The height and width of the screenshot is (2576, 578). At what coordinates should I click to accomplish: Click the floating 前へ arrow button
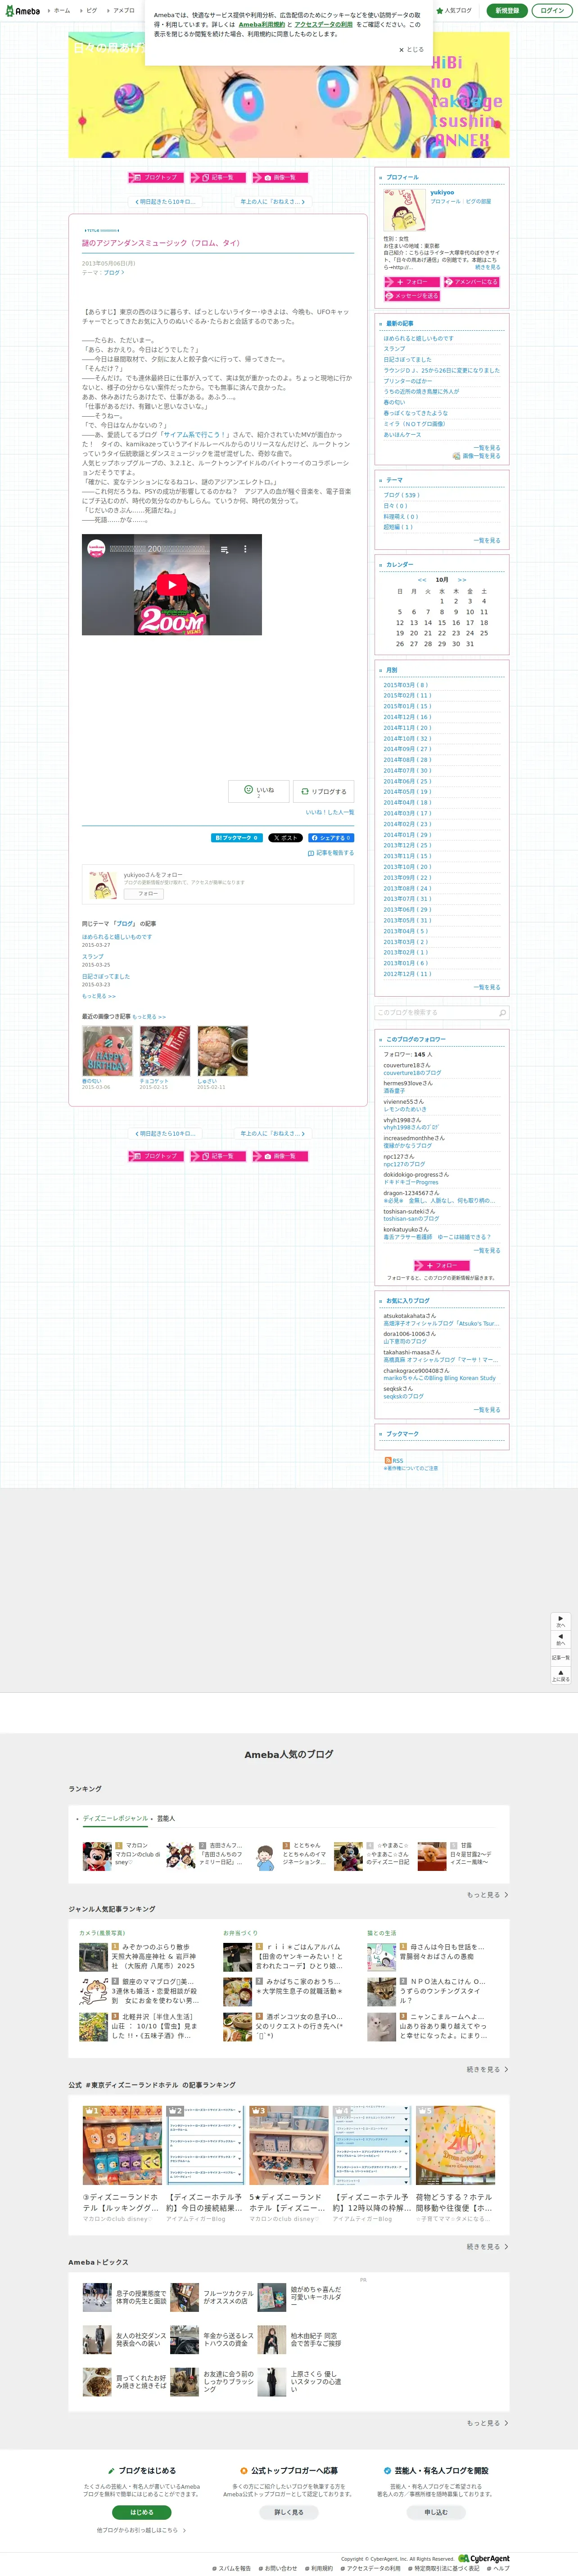(x=561, y=1639)
